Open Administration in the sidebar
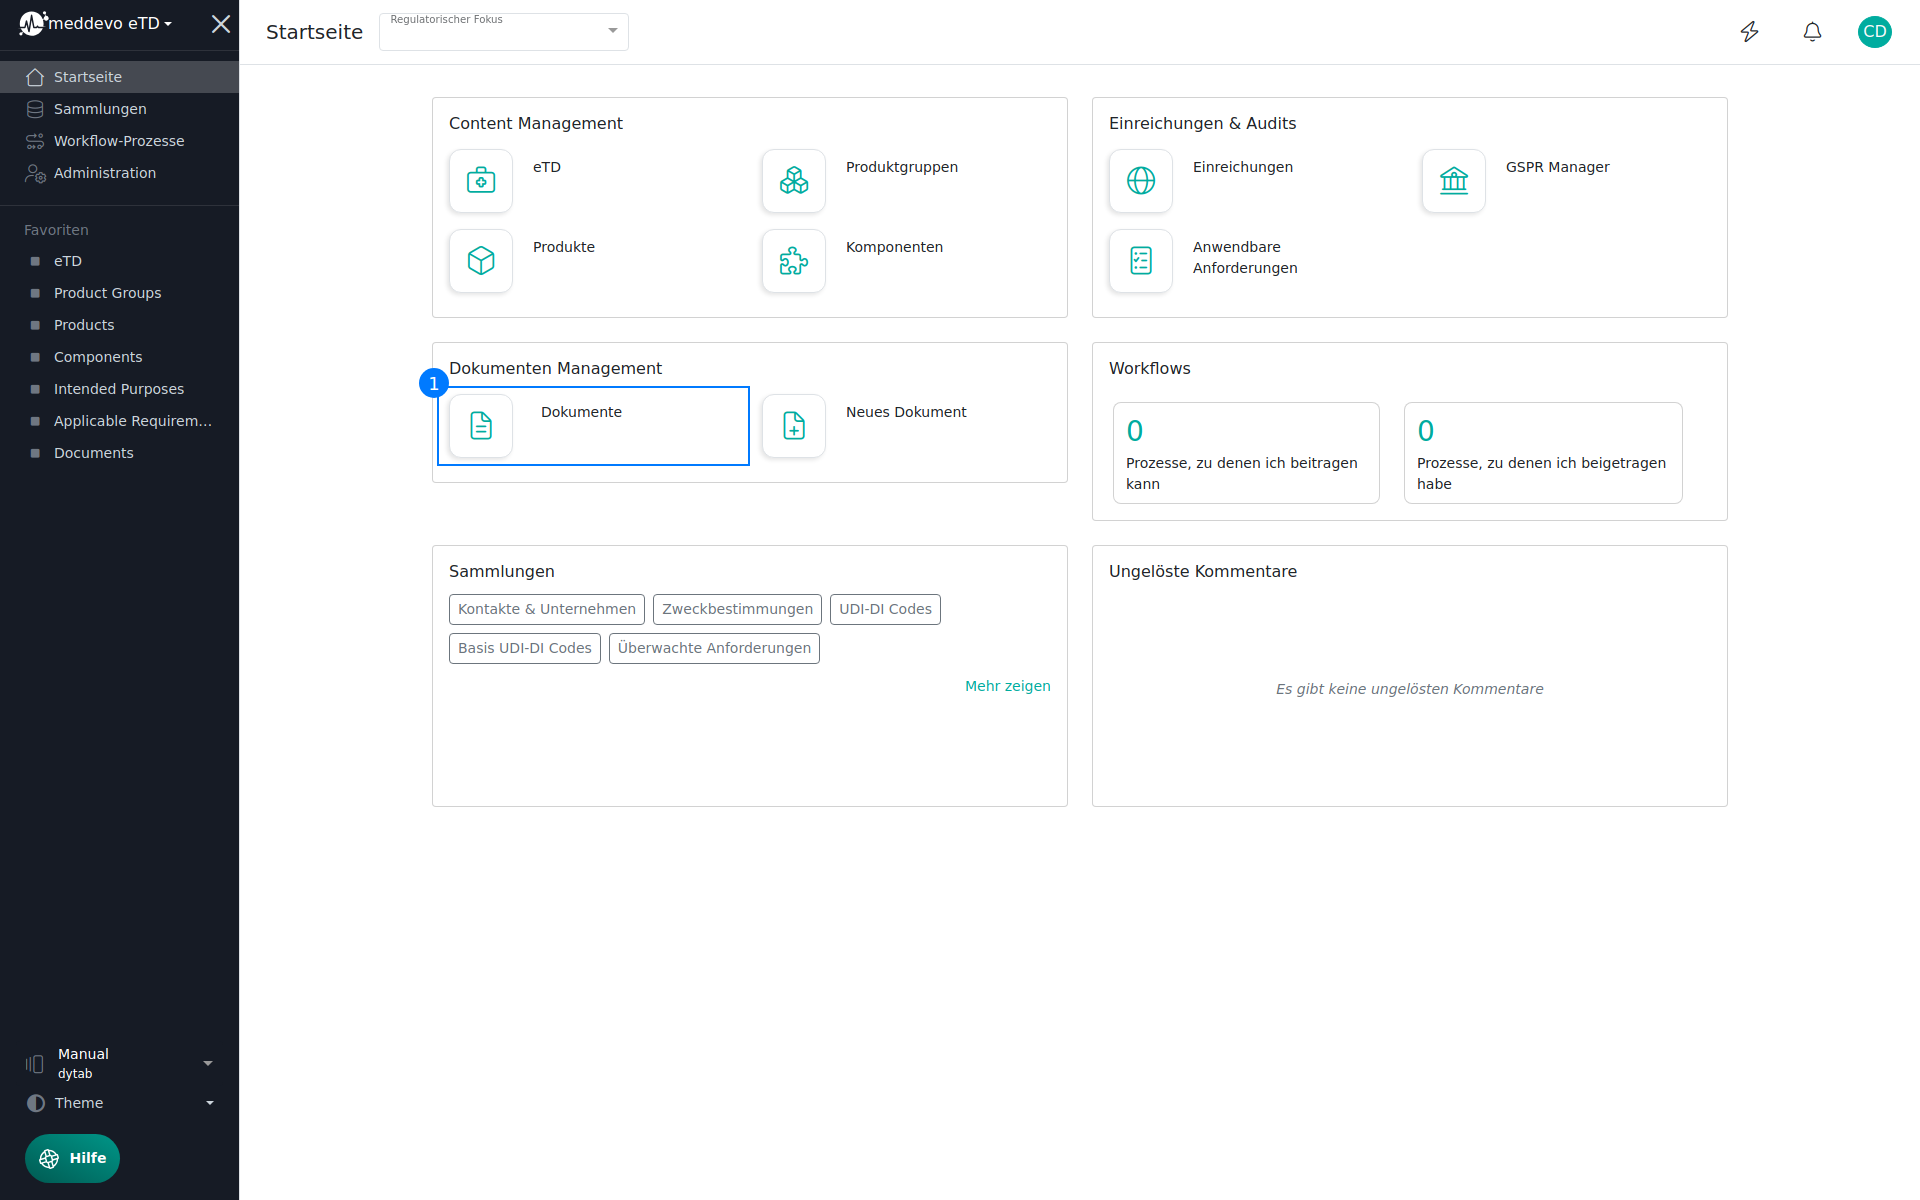This screenshot has height=1200, width=1920. click(x=120, y=173)
